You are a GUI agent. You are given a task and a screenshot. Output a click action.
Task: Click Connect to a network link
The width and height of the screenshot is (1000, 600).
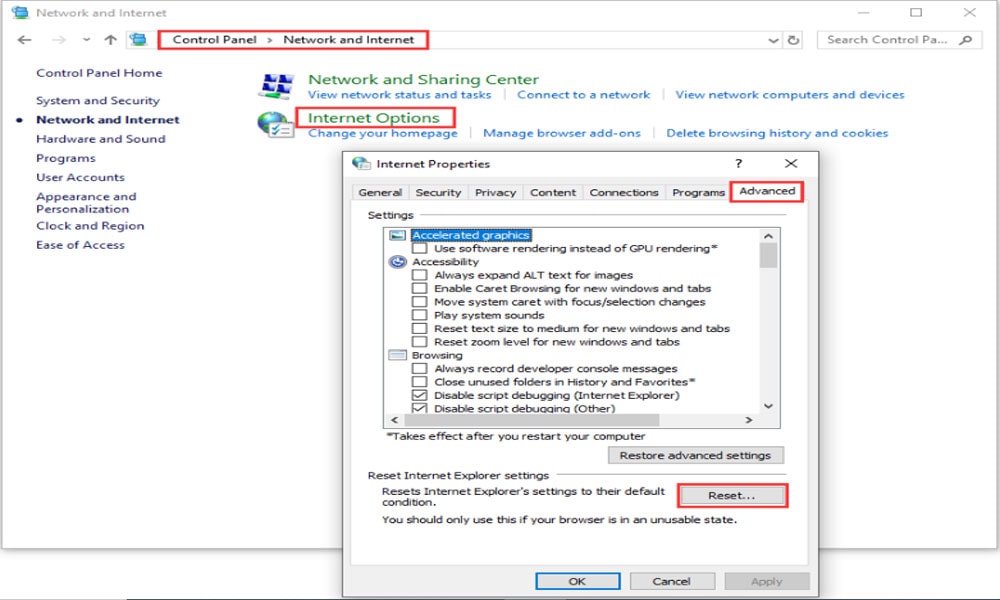[x=584, y=94]
